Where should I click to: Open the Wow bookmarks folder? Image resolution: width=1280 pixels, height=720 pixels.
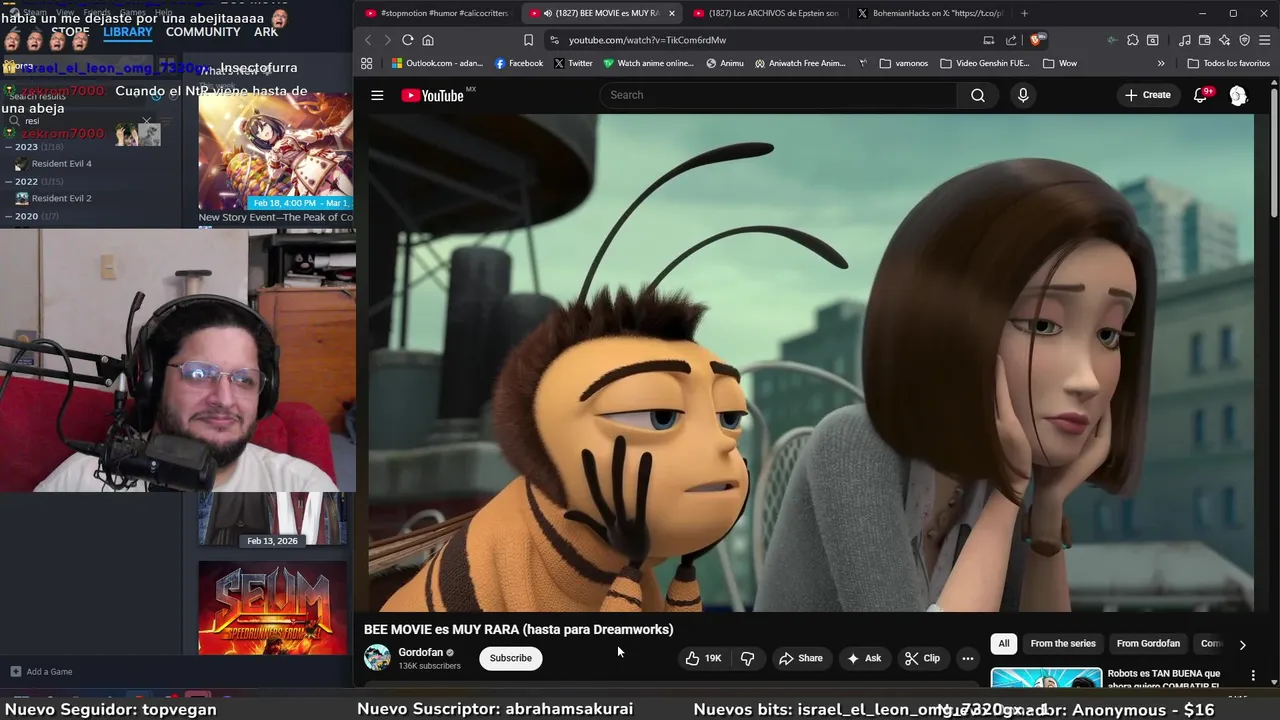point(1059,63)
